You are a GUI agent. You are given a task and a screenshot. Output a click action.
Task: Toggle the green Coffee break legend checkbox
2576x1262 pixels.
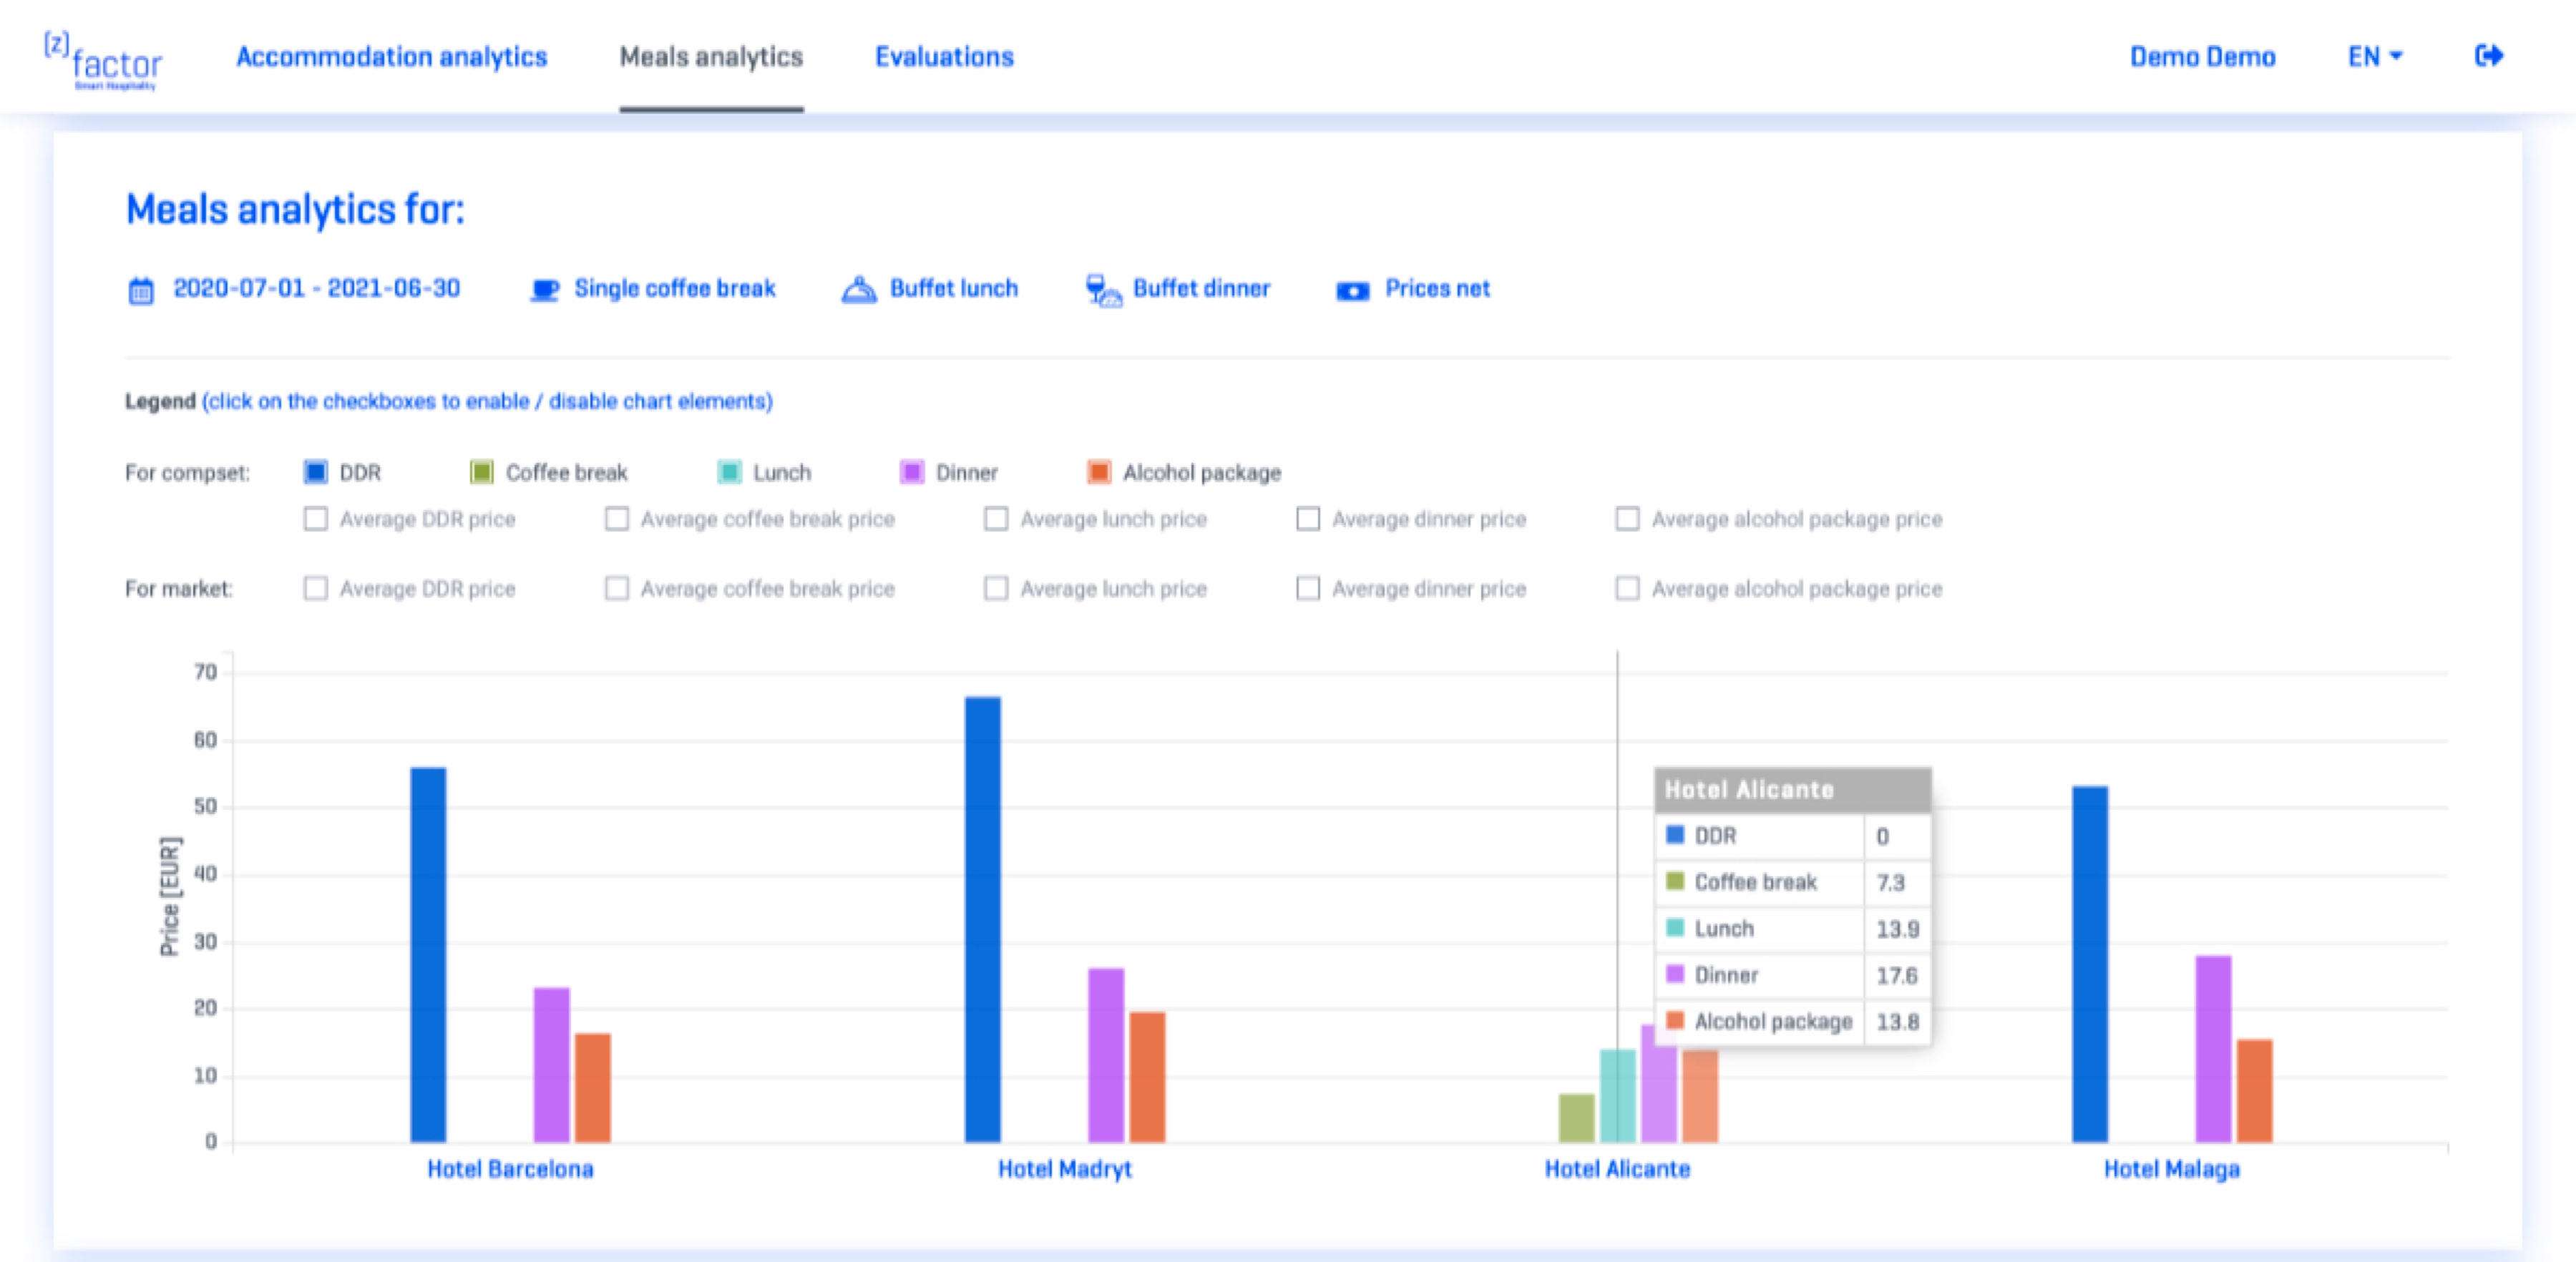pos(482,472)
